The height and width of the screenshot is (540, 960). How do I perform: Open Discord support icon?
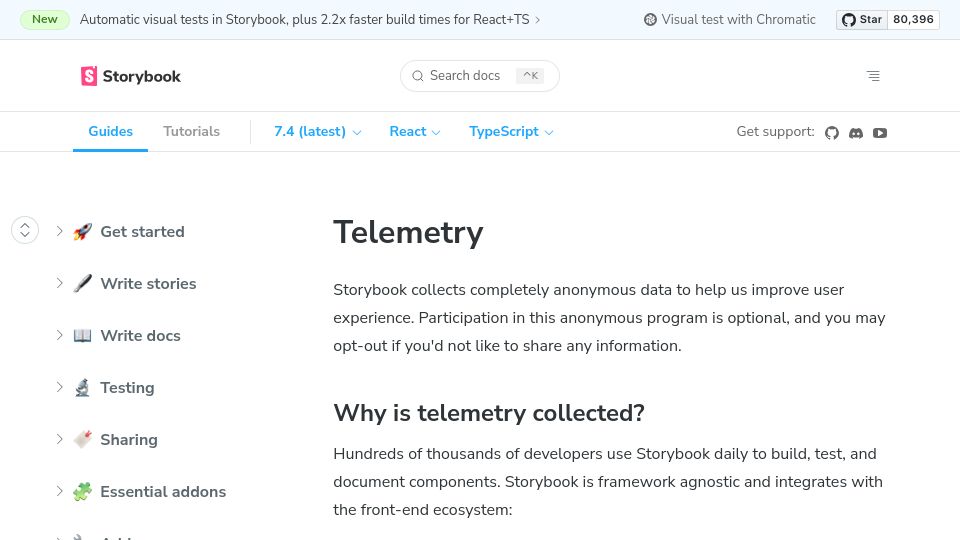(x=856, y=132)
